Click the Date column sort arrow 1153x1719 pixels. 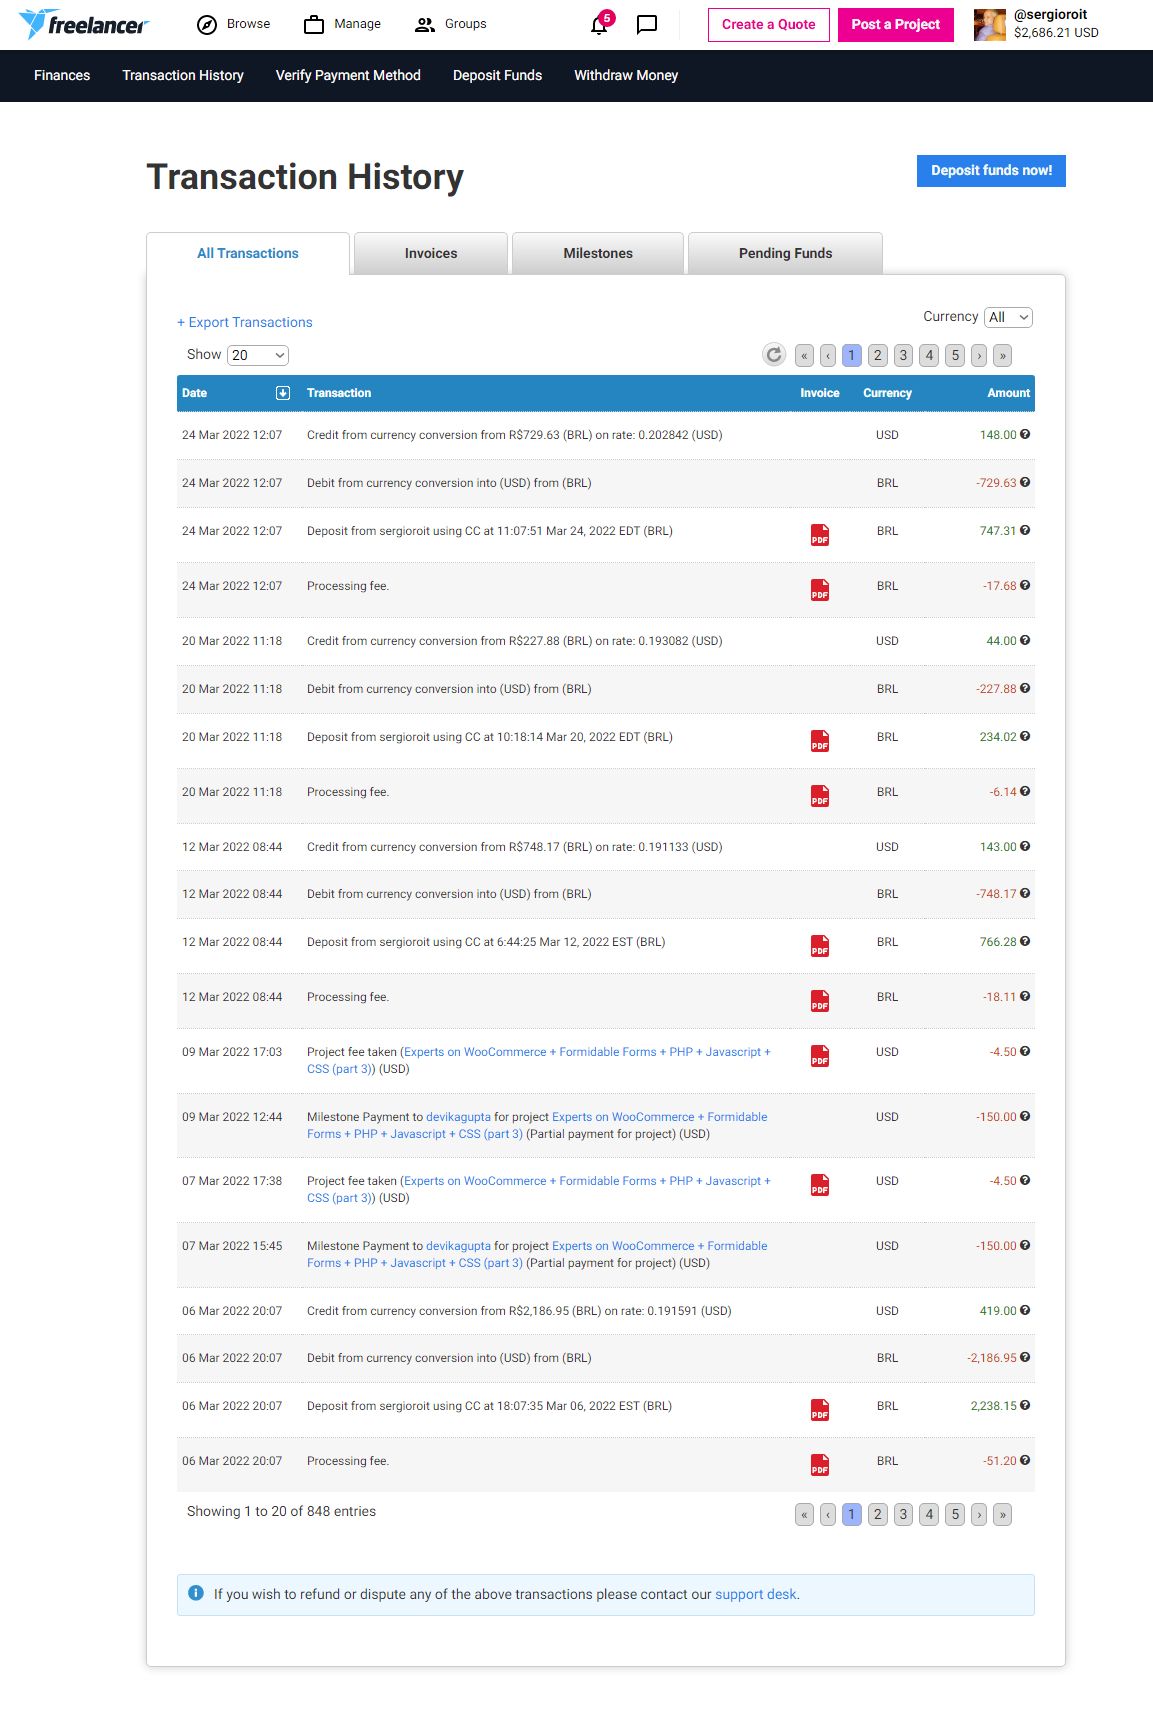coord(283,393)
